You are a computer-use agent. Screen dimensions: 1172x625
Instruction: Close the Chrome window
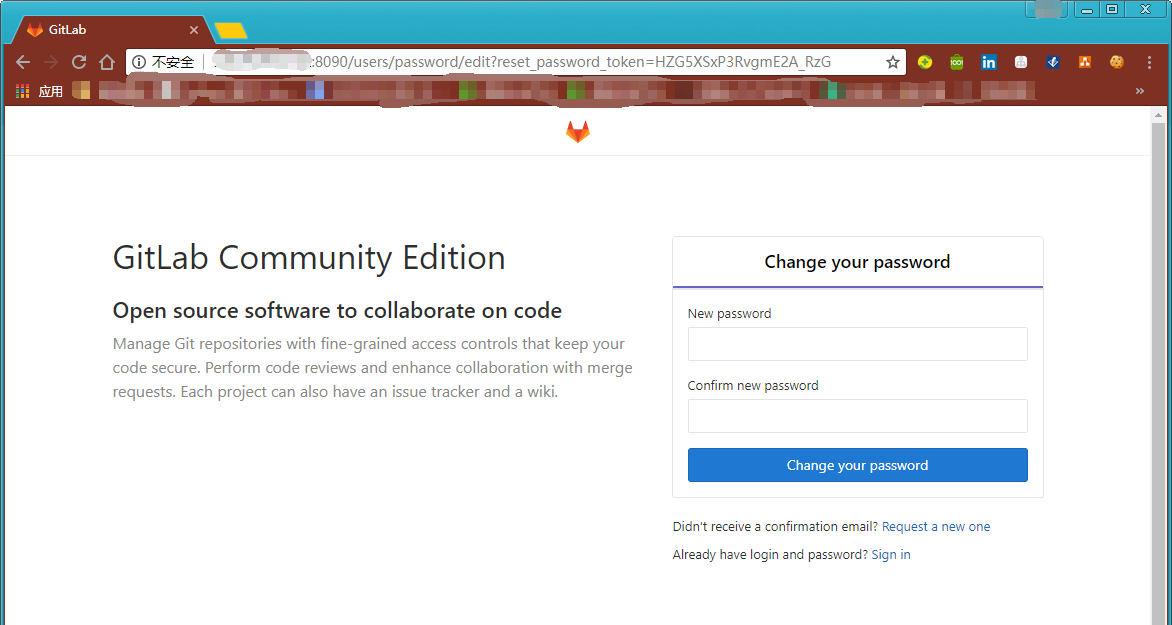1146,10
